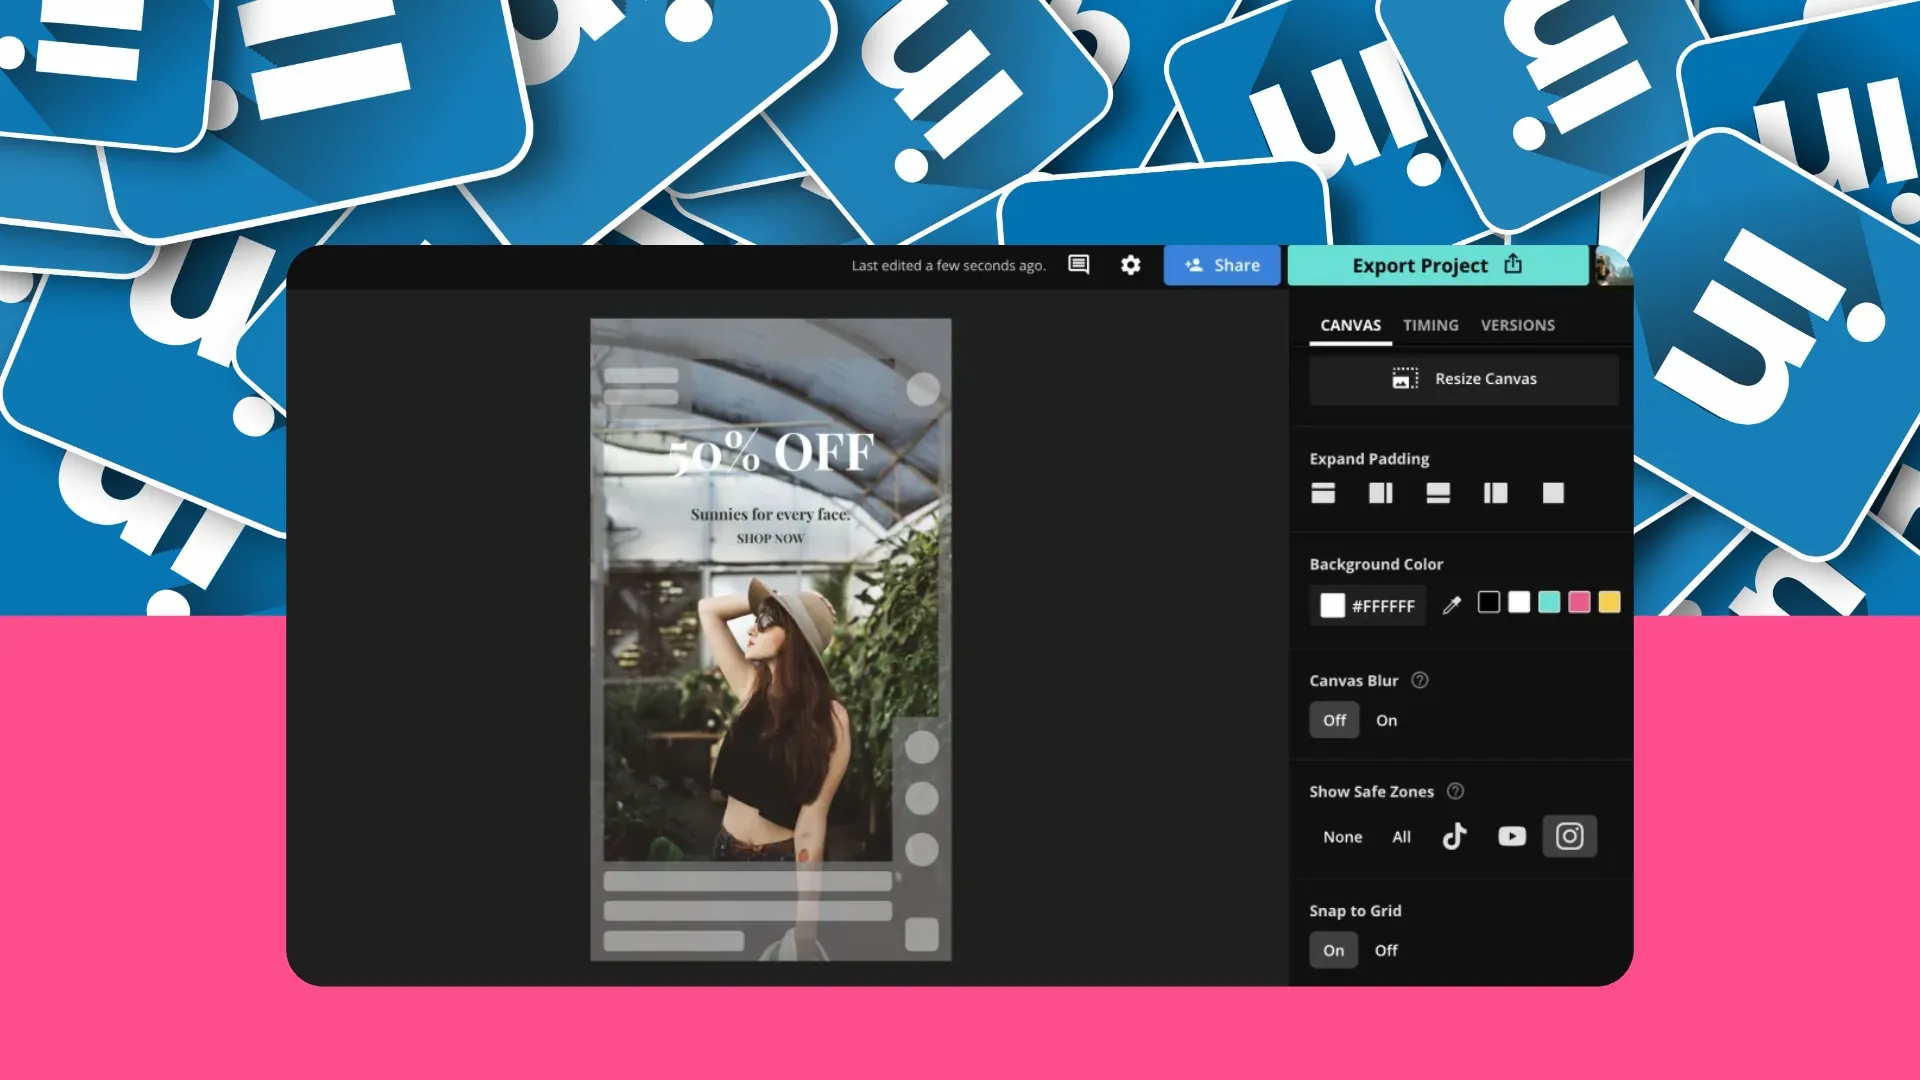Edit the #FFFFFF background color field
The width and height of the screenshot is (1920, 1080).
point(1368,606)
